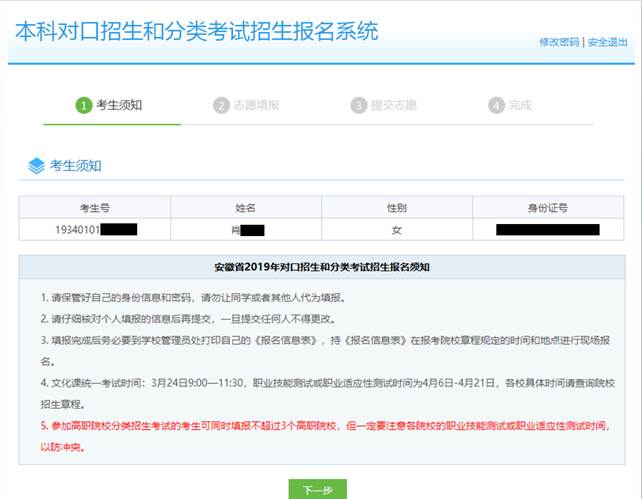The height and width of the screenshot is (499, 642).
Task: Click the blue layers icon beside 考生须知 heading
Action: [36, 165]
